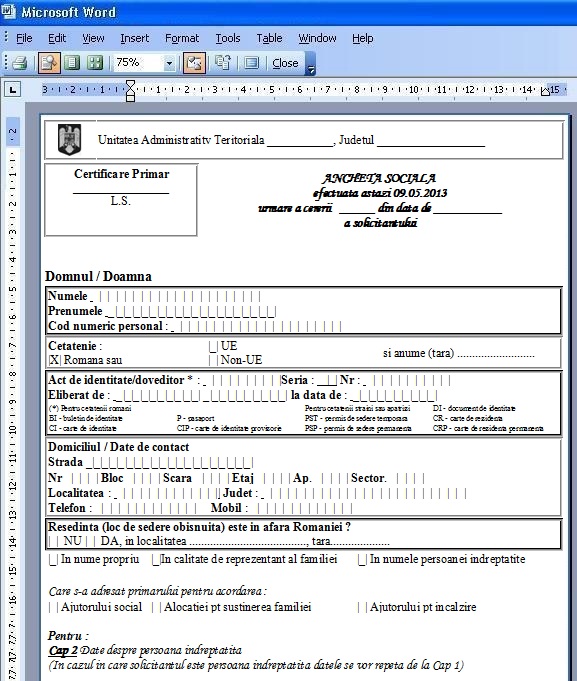
Task: Close the print preview
Action: (285, 63)
